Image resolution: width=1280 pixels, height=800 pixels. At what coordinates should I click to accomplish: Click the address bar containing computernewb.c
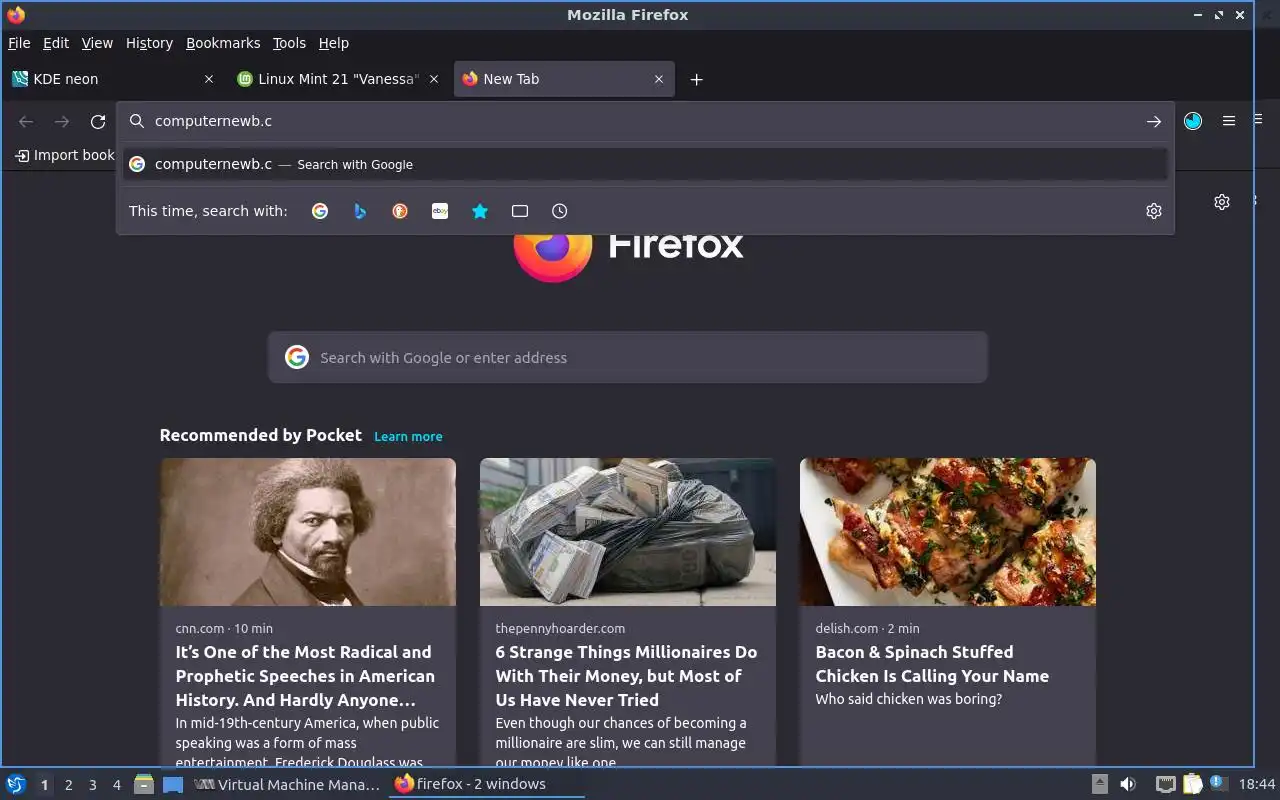(x=645, y=121)
